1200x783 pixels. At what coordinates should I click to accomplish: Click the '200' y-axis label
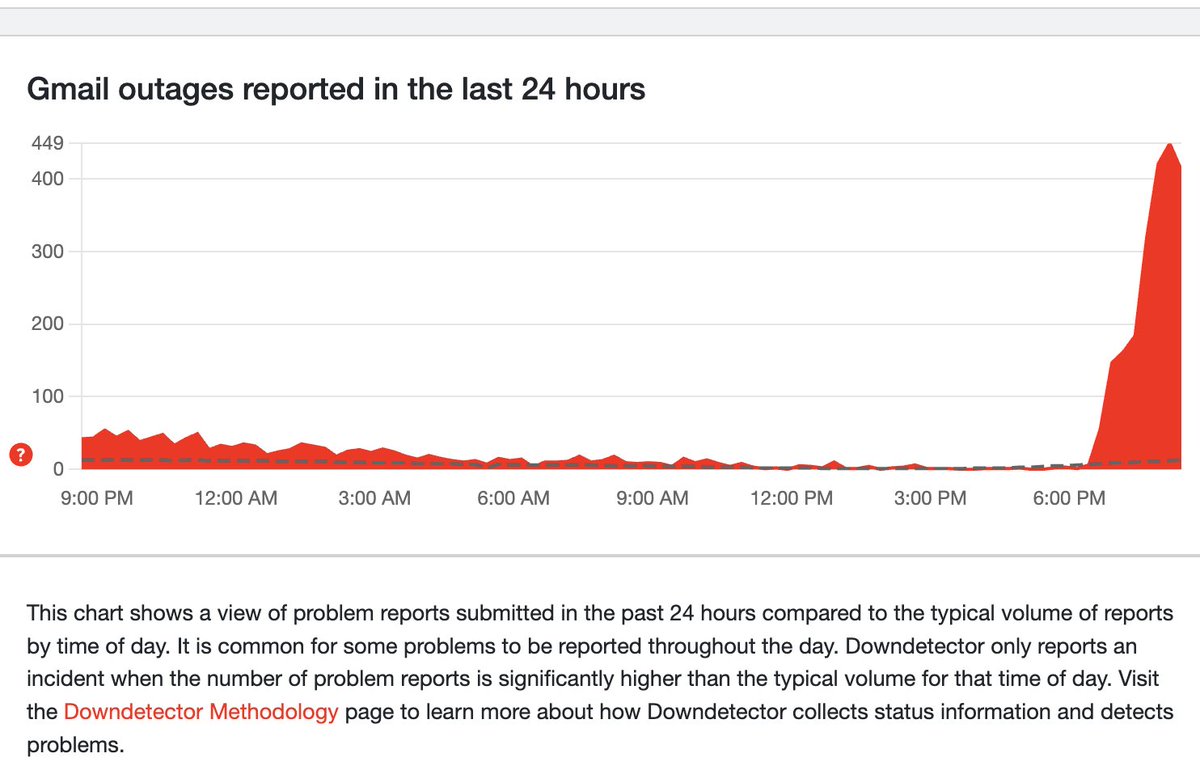coord(49,324)
